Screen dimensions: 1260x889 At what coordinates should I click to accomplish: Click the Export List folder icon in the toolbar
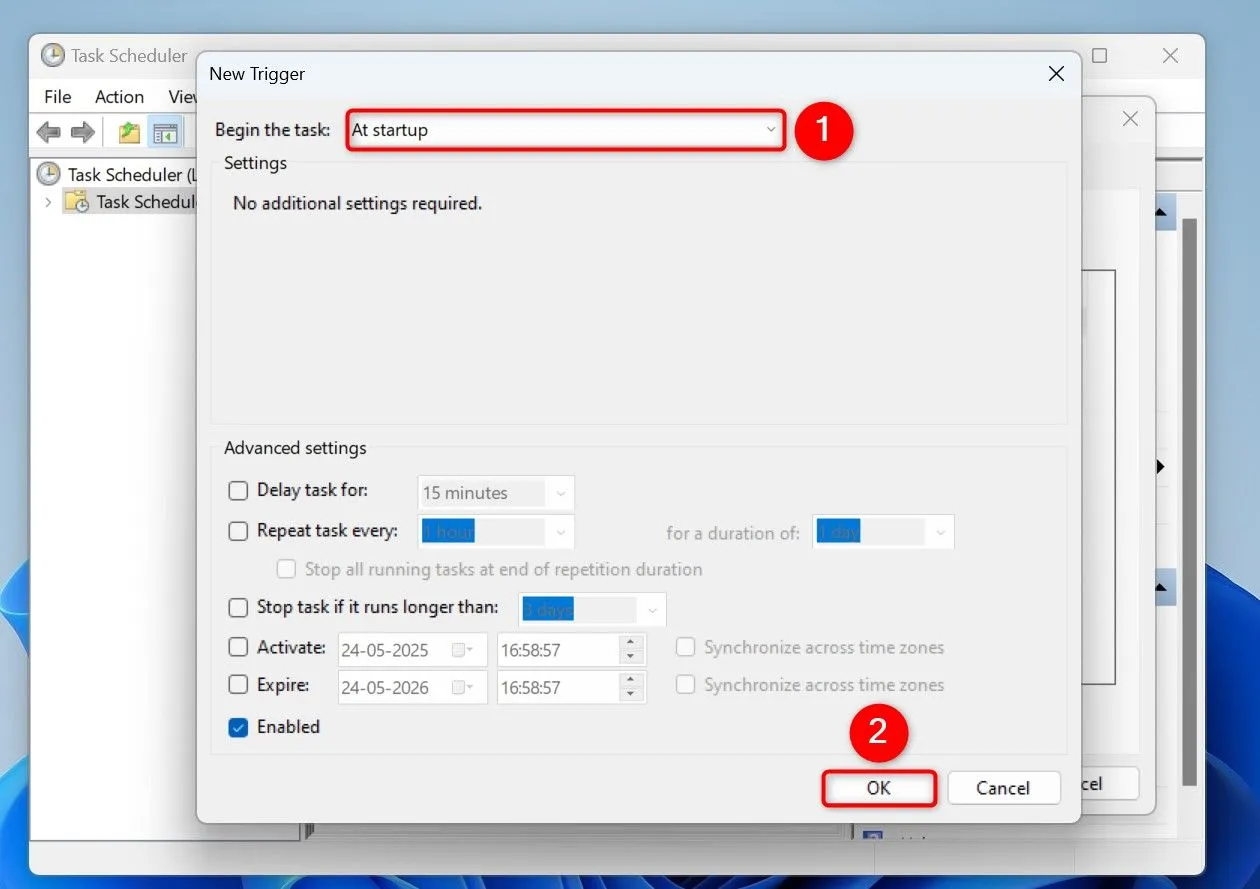[x=128, y=131]
